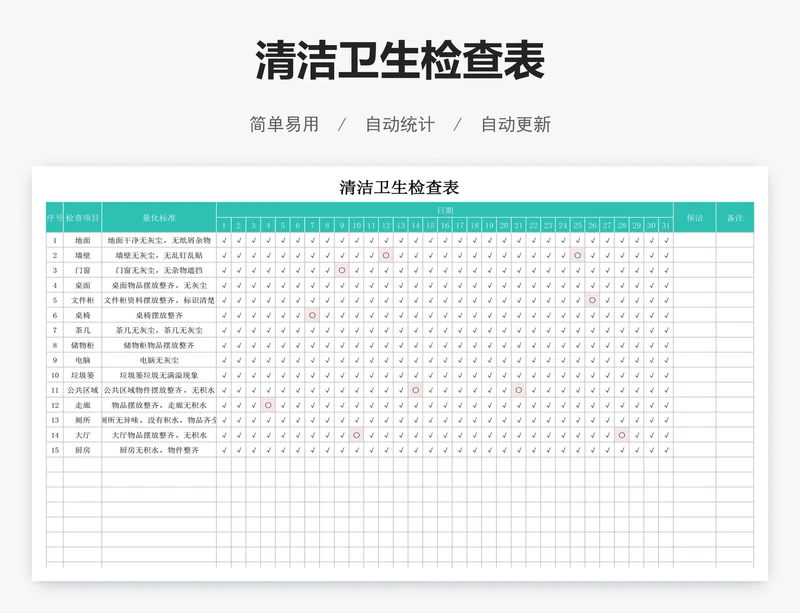Image resolution: width=800 pixels, height=613 pixels.
Task: Click the circle mark in 走廊 row, day 4
Action: point(268,405)
